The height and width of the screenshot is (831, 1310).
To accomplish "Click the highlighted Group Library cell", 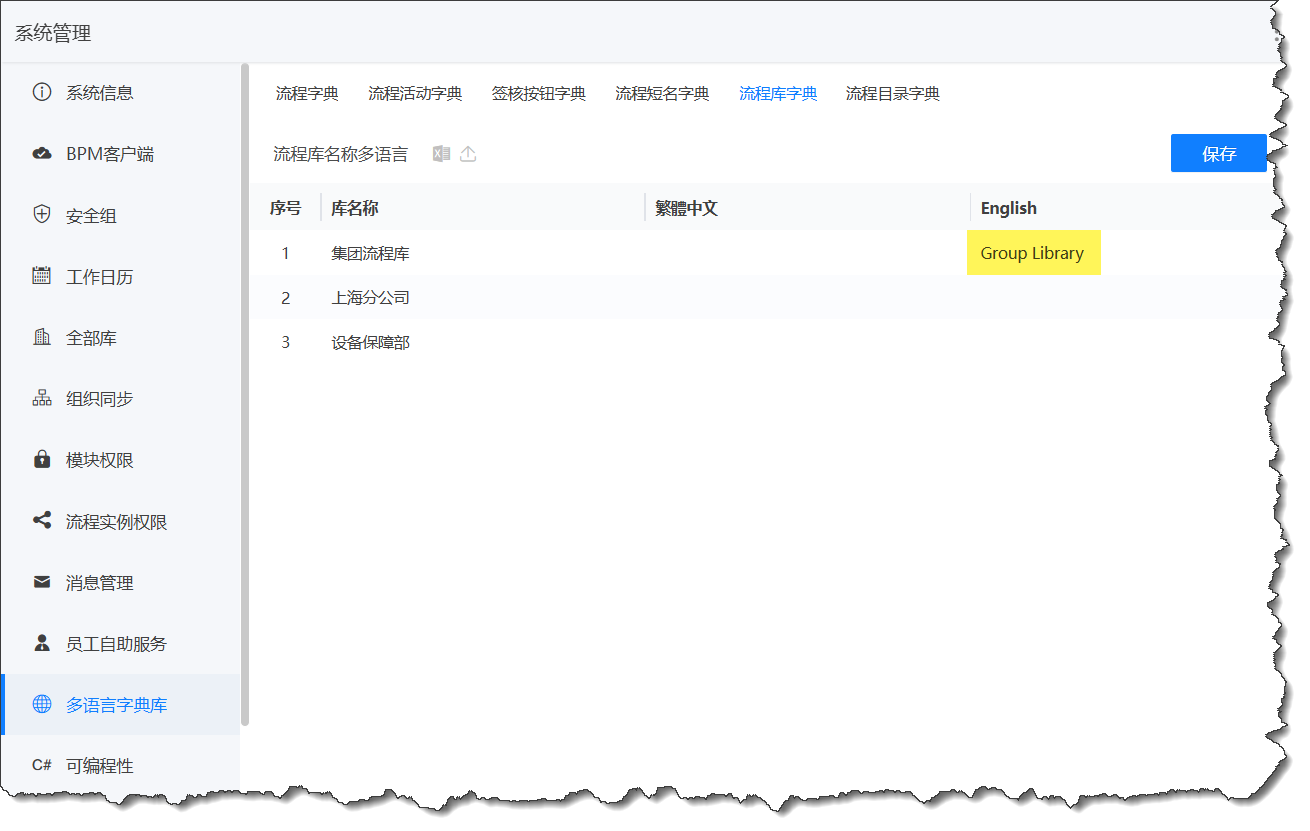I will (x=1034, y=253).
